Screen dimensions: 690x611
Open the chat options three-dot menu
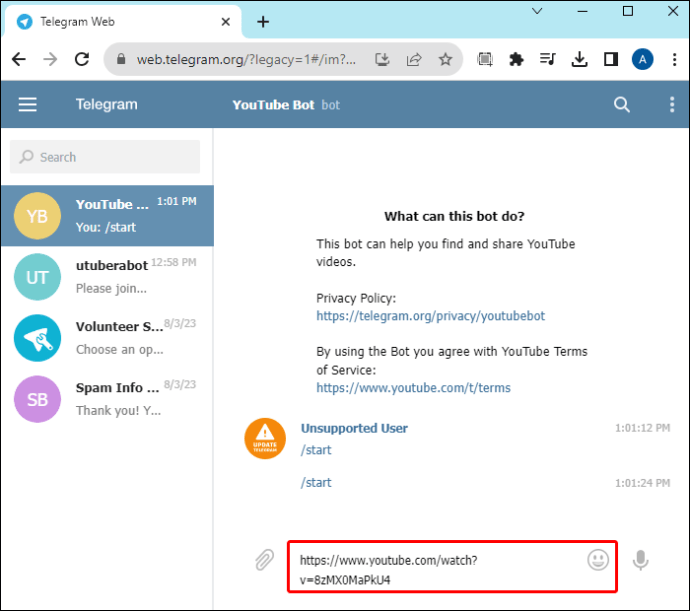click(671, 105)
